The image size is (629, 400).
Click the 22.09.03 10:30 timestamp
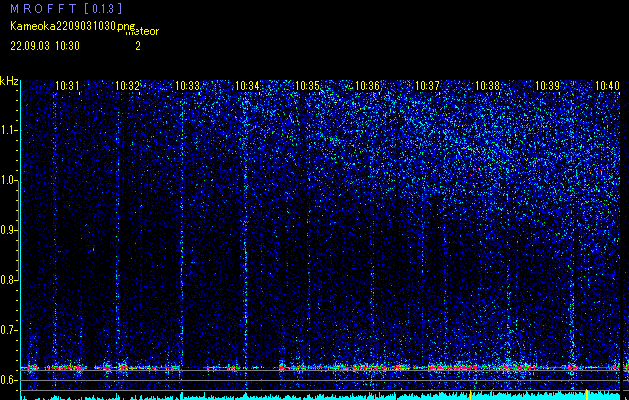click(x=45, y=46)
